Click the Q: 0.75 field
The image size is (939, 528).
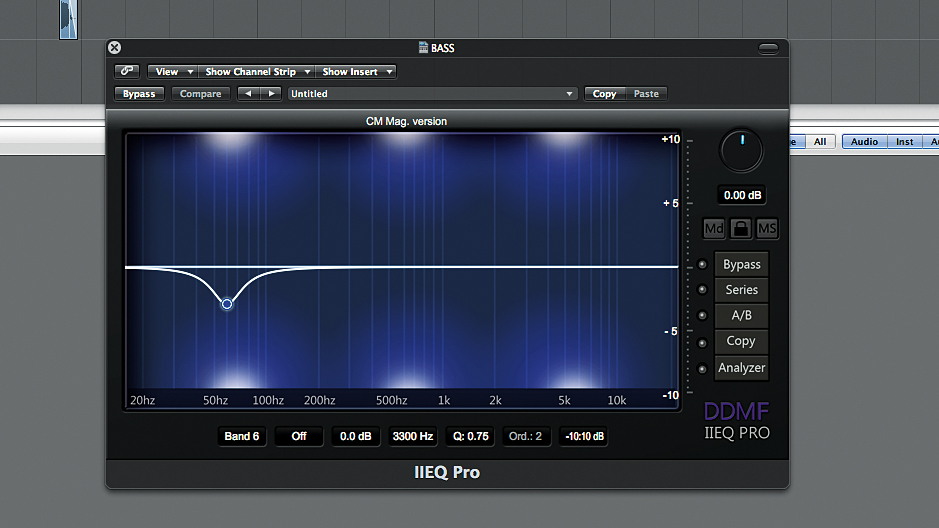[470, 436]
